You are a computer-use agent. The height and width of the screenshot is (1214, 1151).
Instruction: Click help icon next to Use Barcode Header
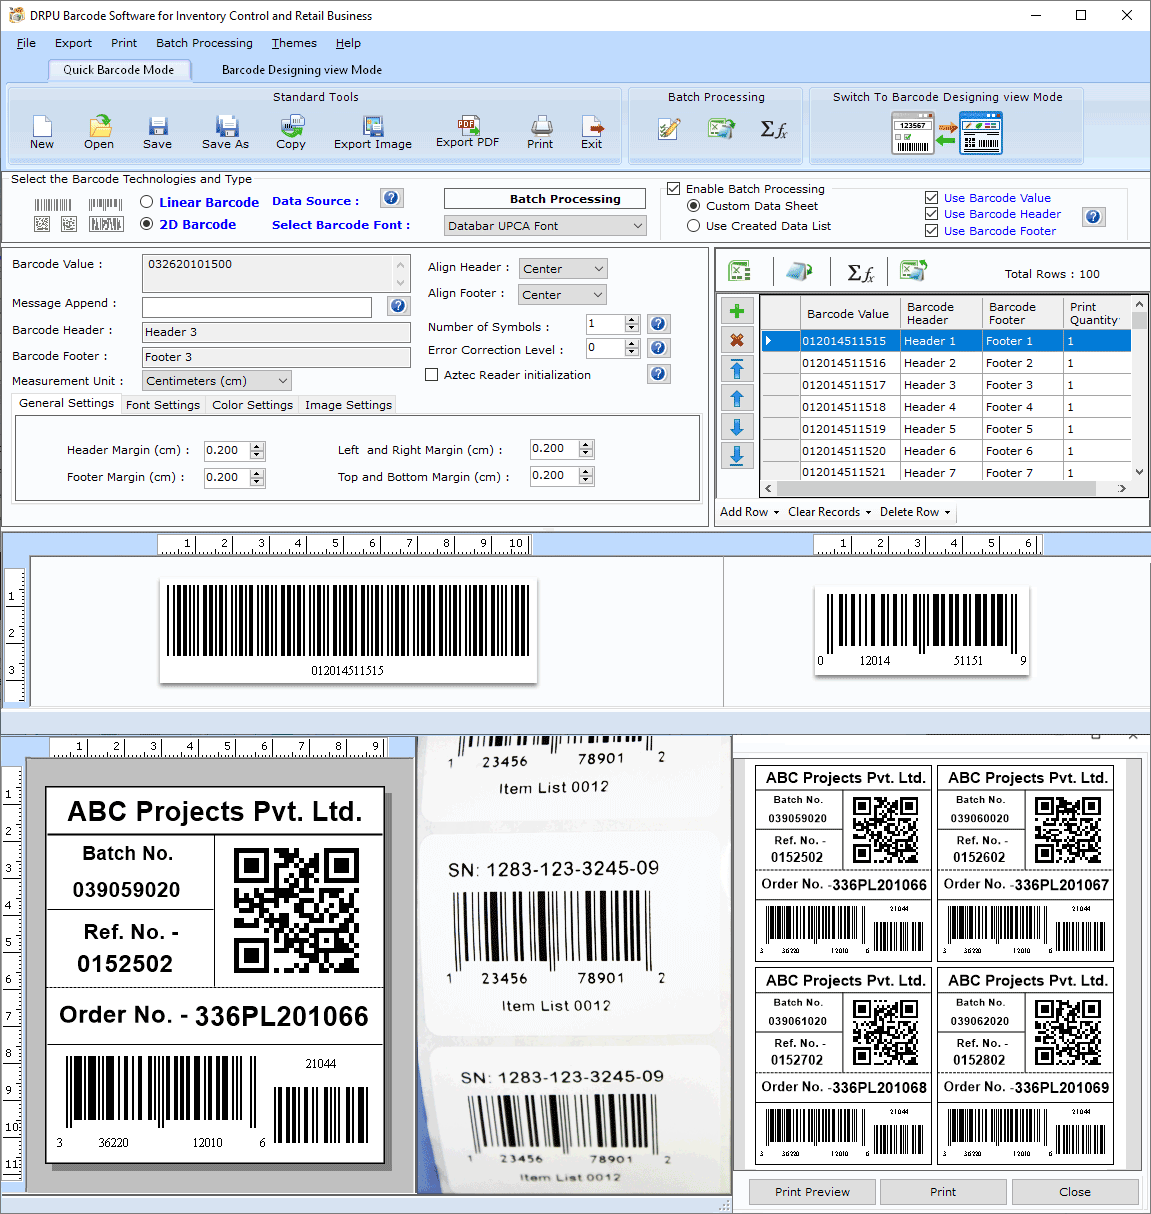[1094, 217]
